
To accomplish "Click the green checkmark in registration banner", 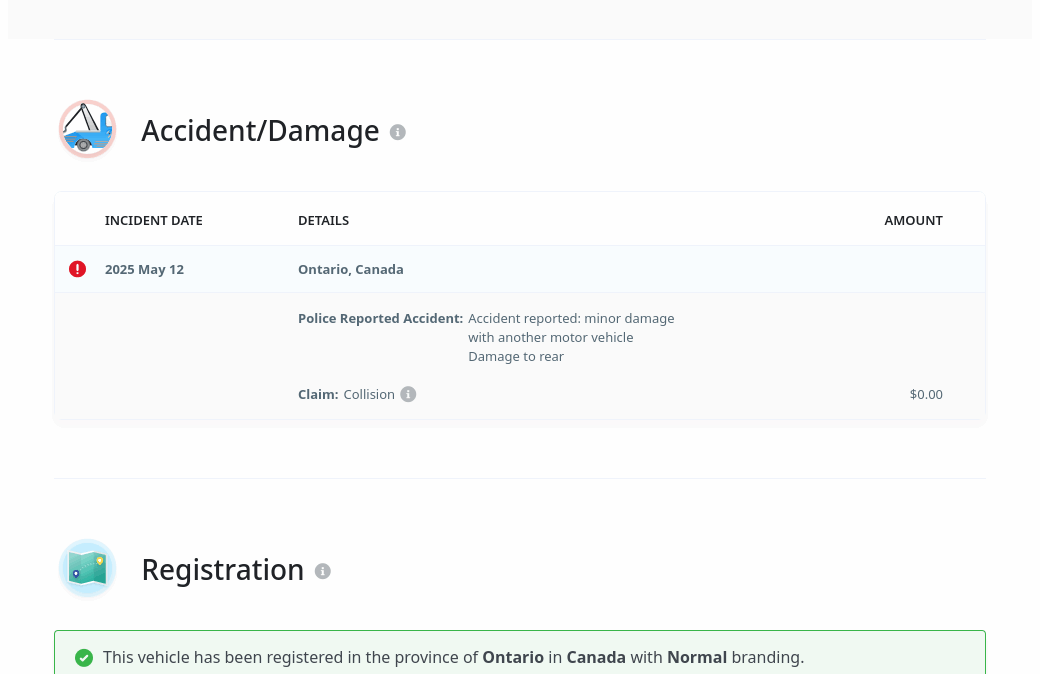I will 84,658.
